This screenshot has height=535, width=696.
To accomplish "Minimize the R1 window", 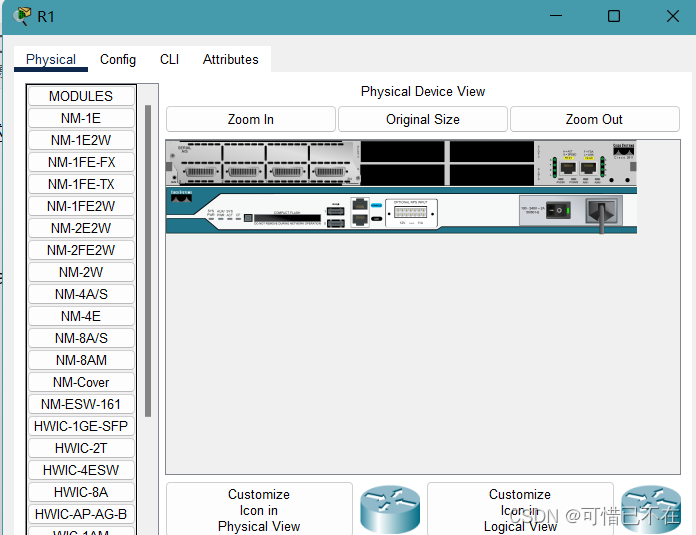I will click(556, 16).
